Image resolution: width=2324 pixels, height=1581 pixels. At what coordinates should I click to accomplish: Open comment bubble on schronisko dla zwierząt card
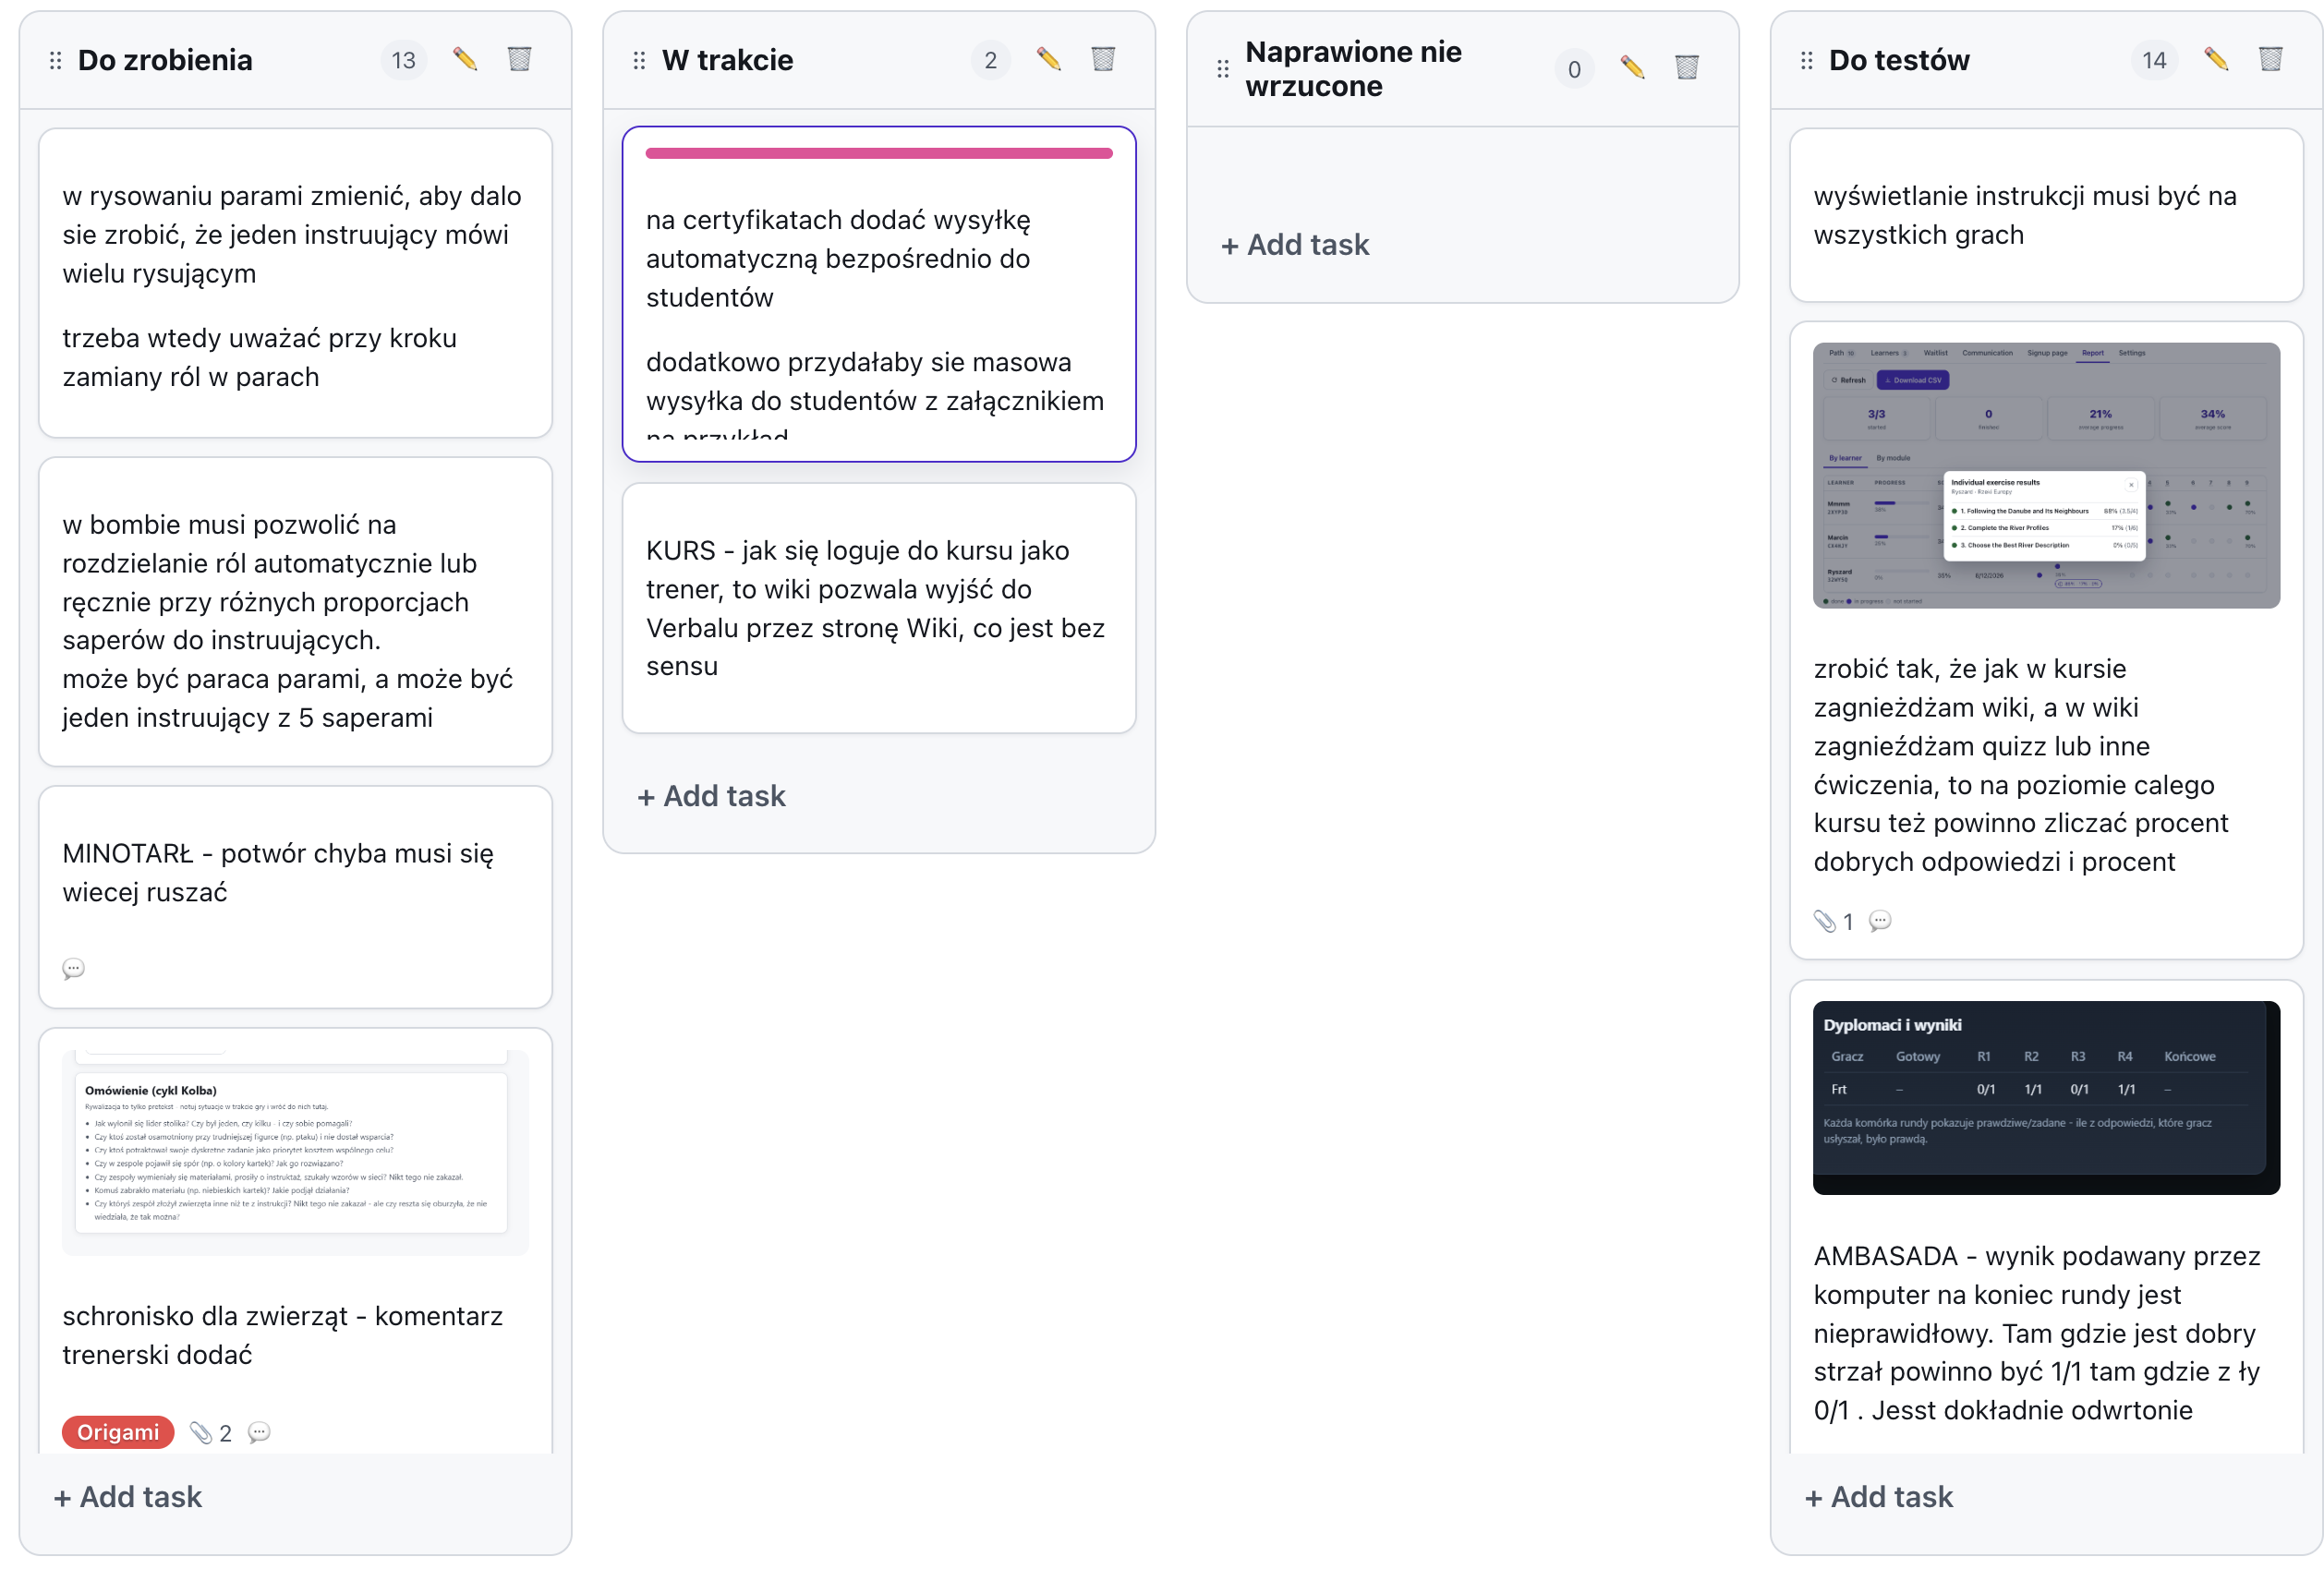pos(259,1433)
